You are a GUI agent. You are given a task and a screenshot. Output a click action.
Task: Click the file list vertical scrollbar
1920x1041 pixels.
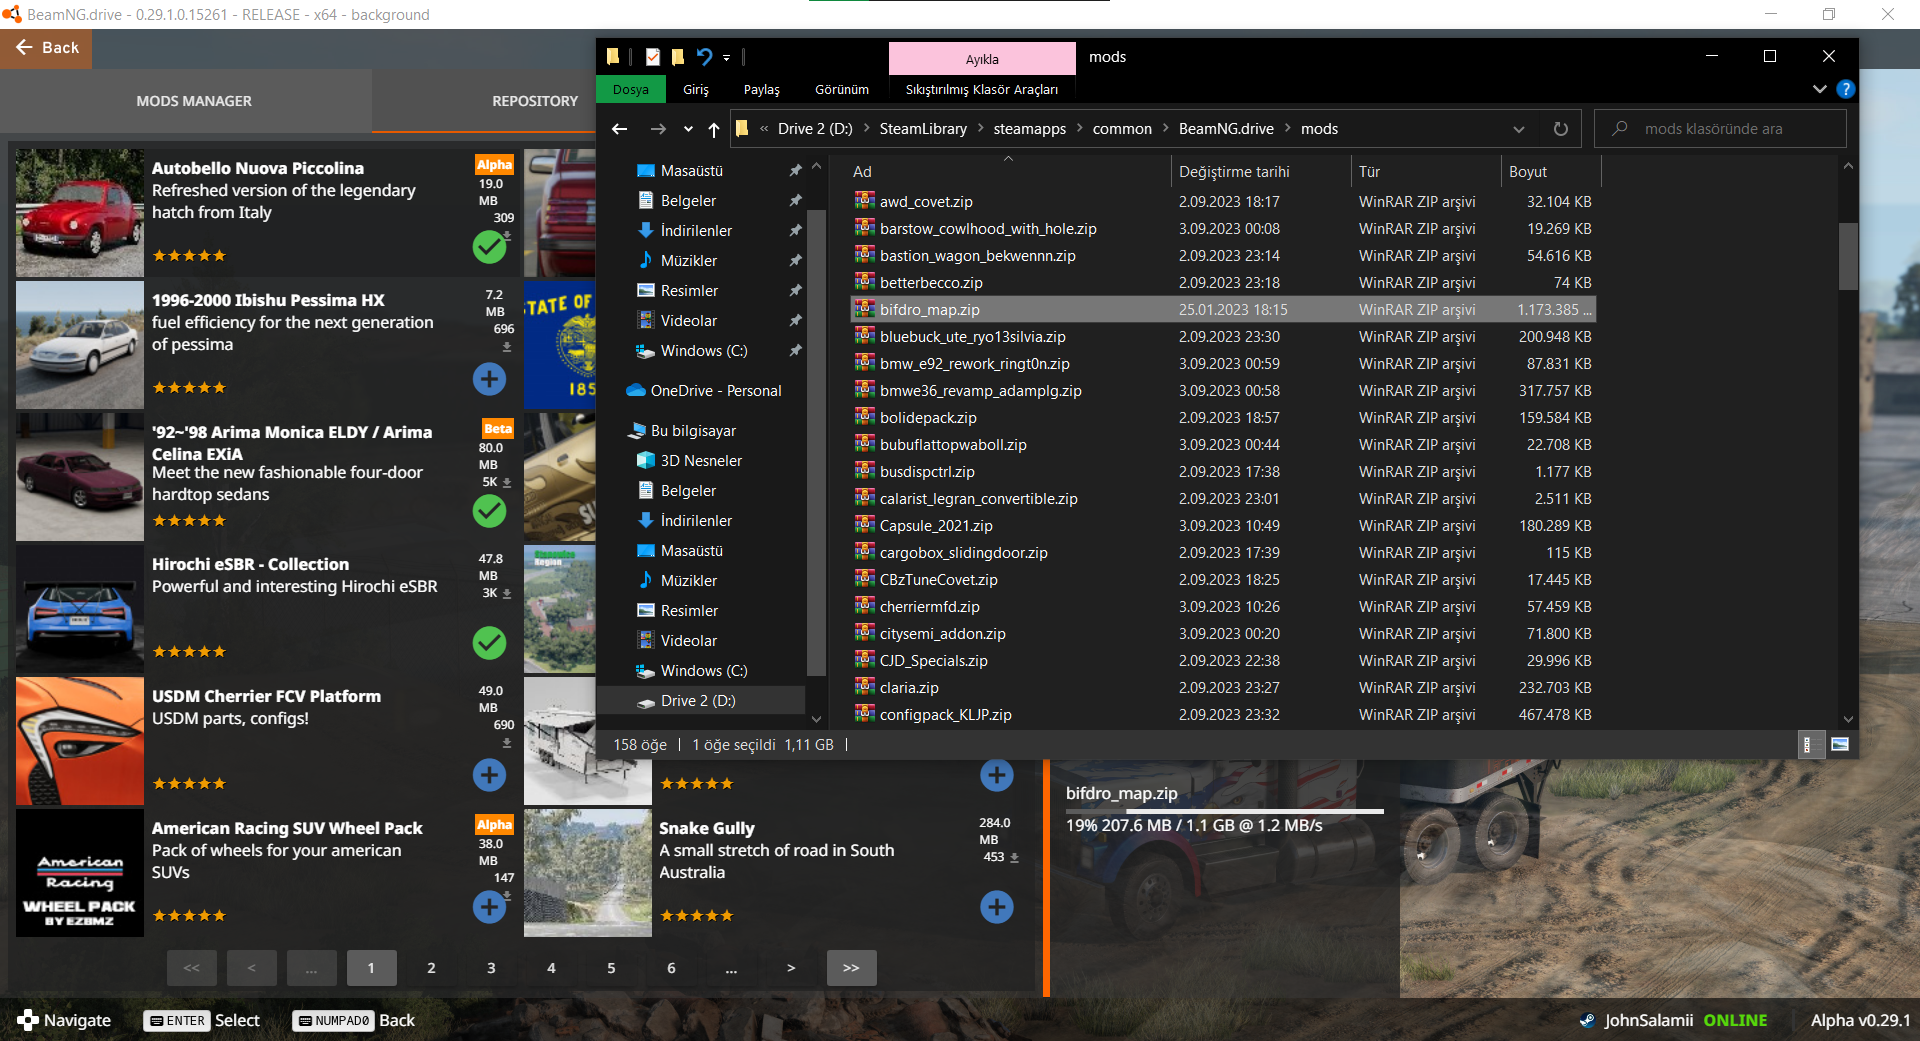point(1847,255)
